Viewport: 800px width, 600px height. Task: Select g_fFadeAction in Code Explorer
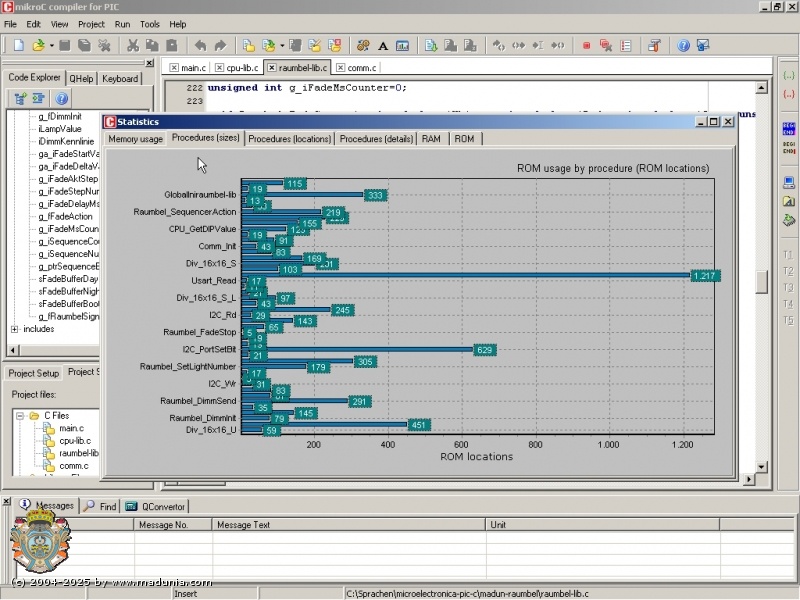tap(65, 216)
